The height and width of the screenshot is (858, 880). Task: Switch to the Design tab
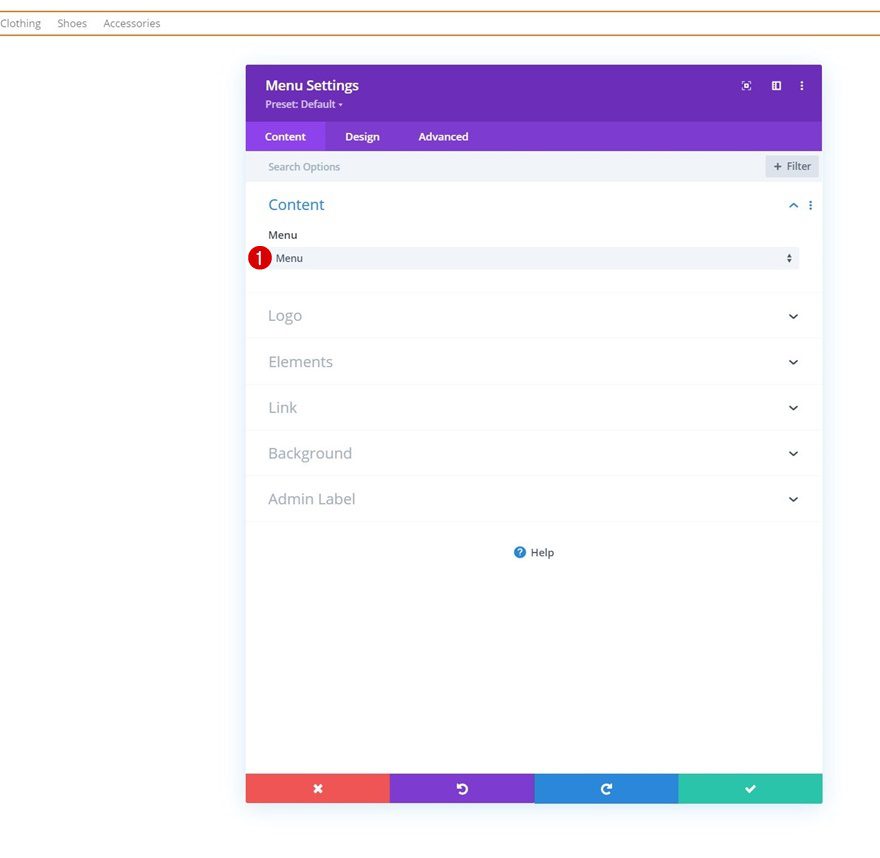[x=362, y=137]
